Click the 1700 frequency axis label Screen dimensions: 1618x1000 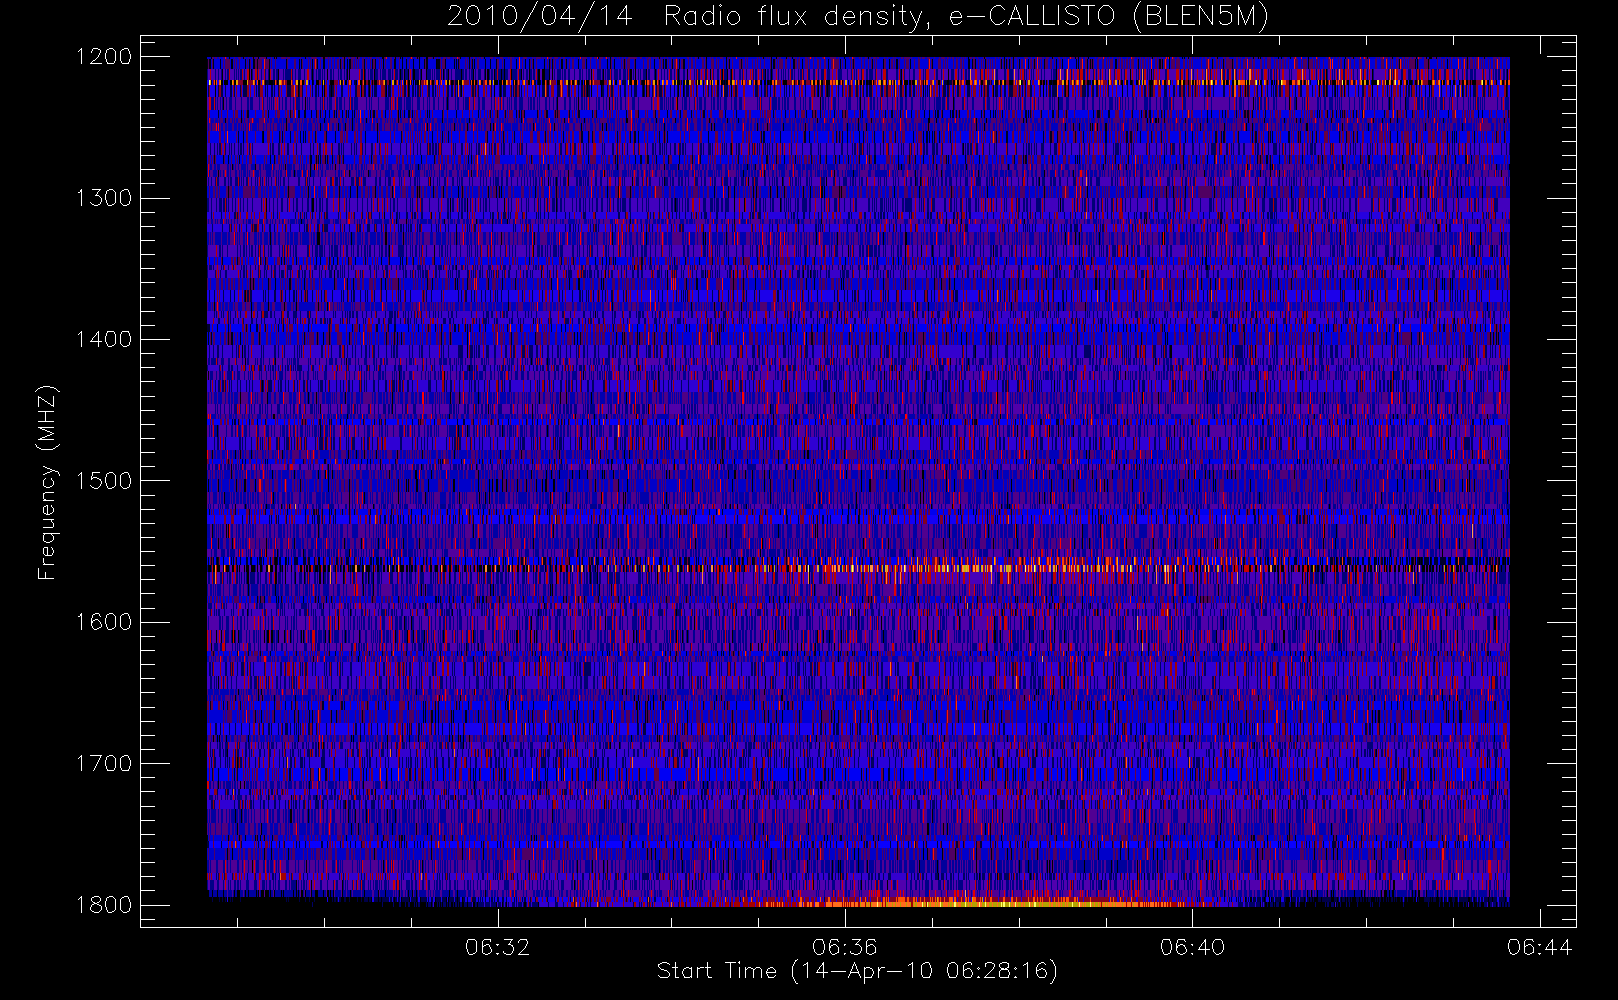click(x=104, y=763)
